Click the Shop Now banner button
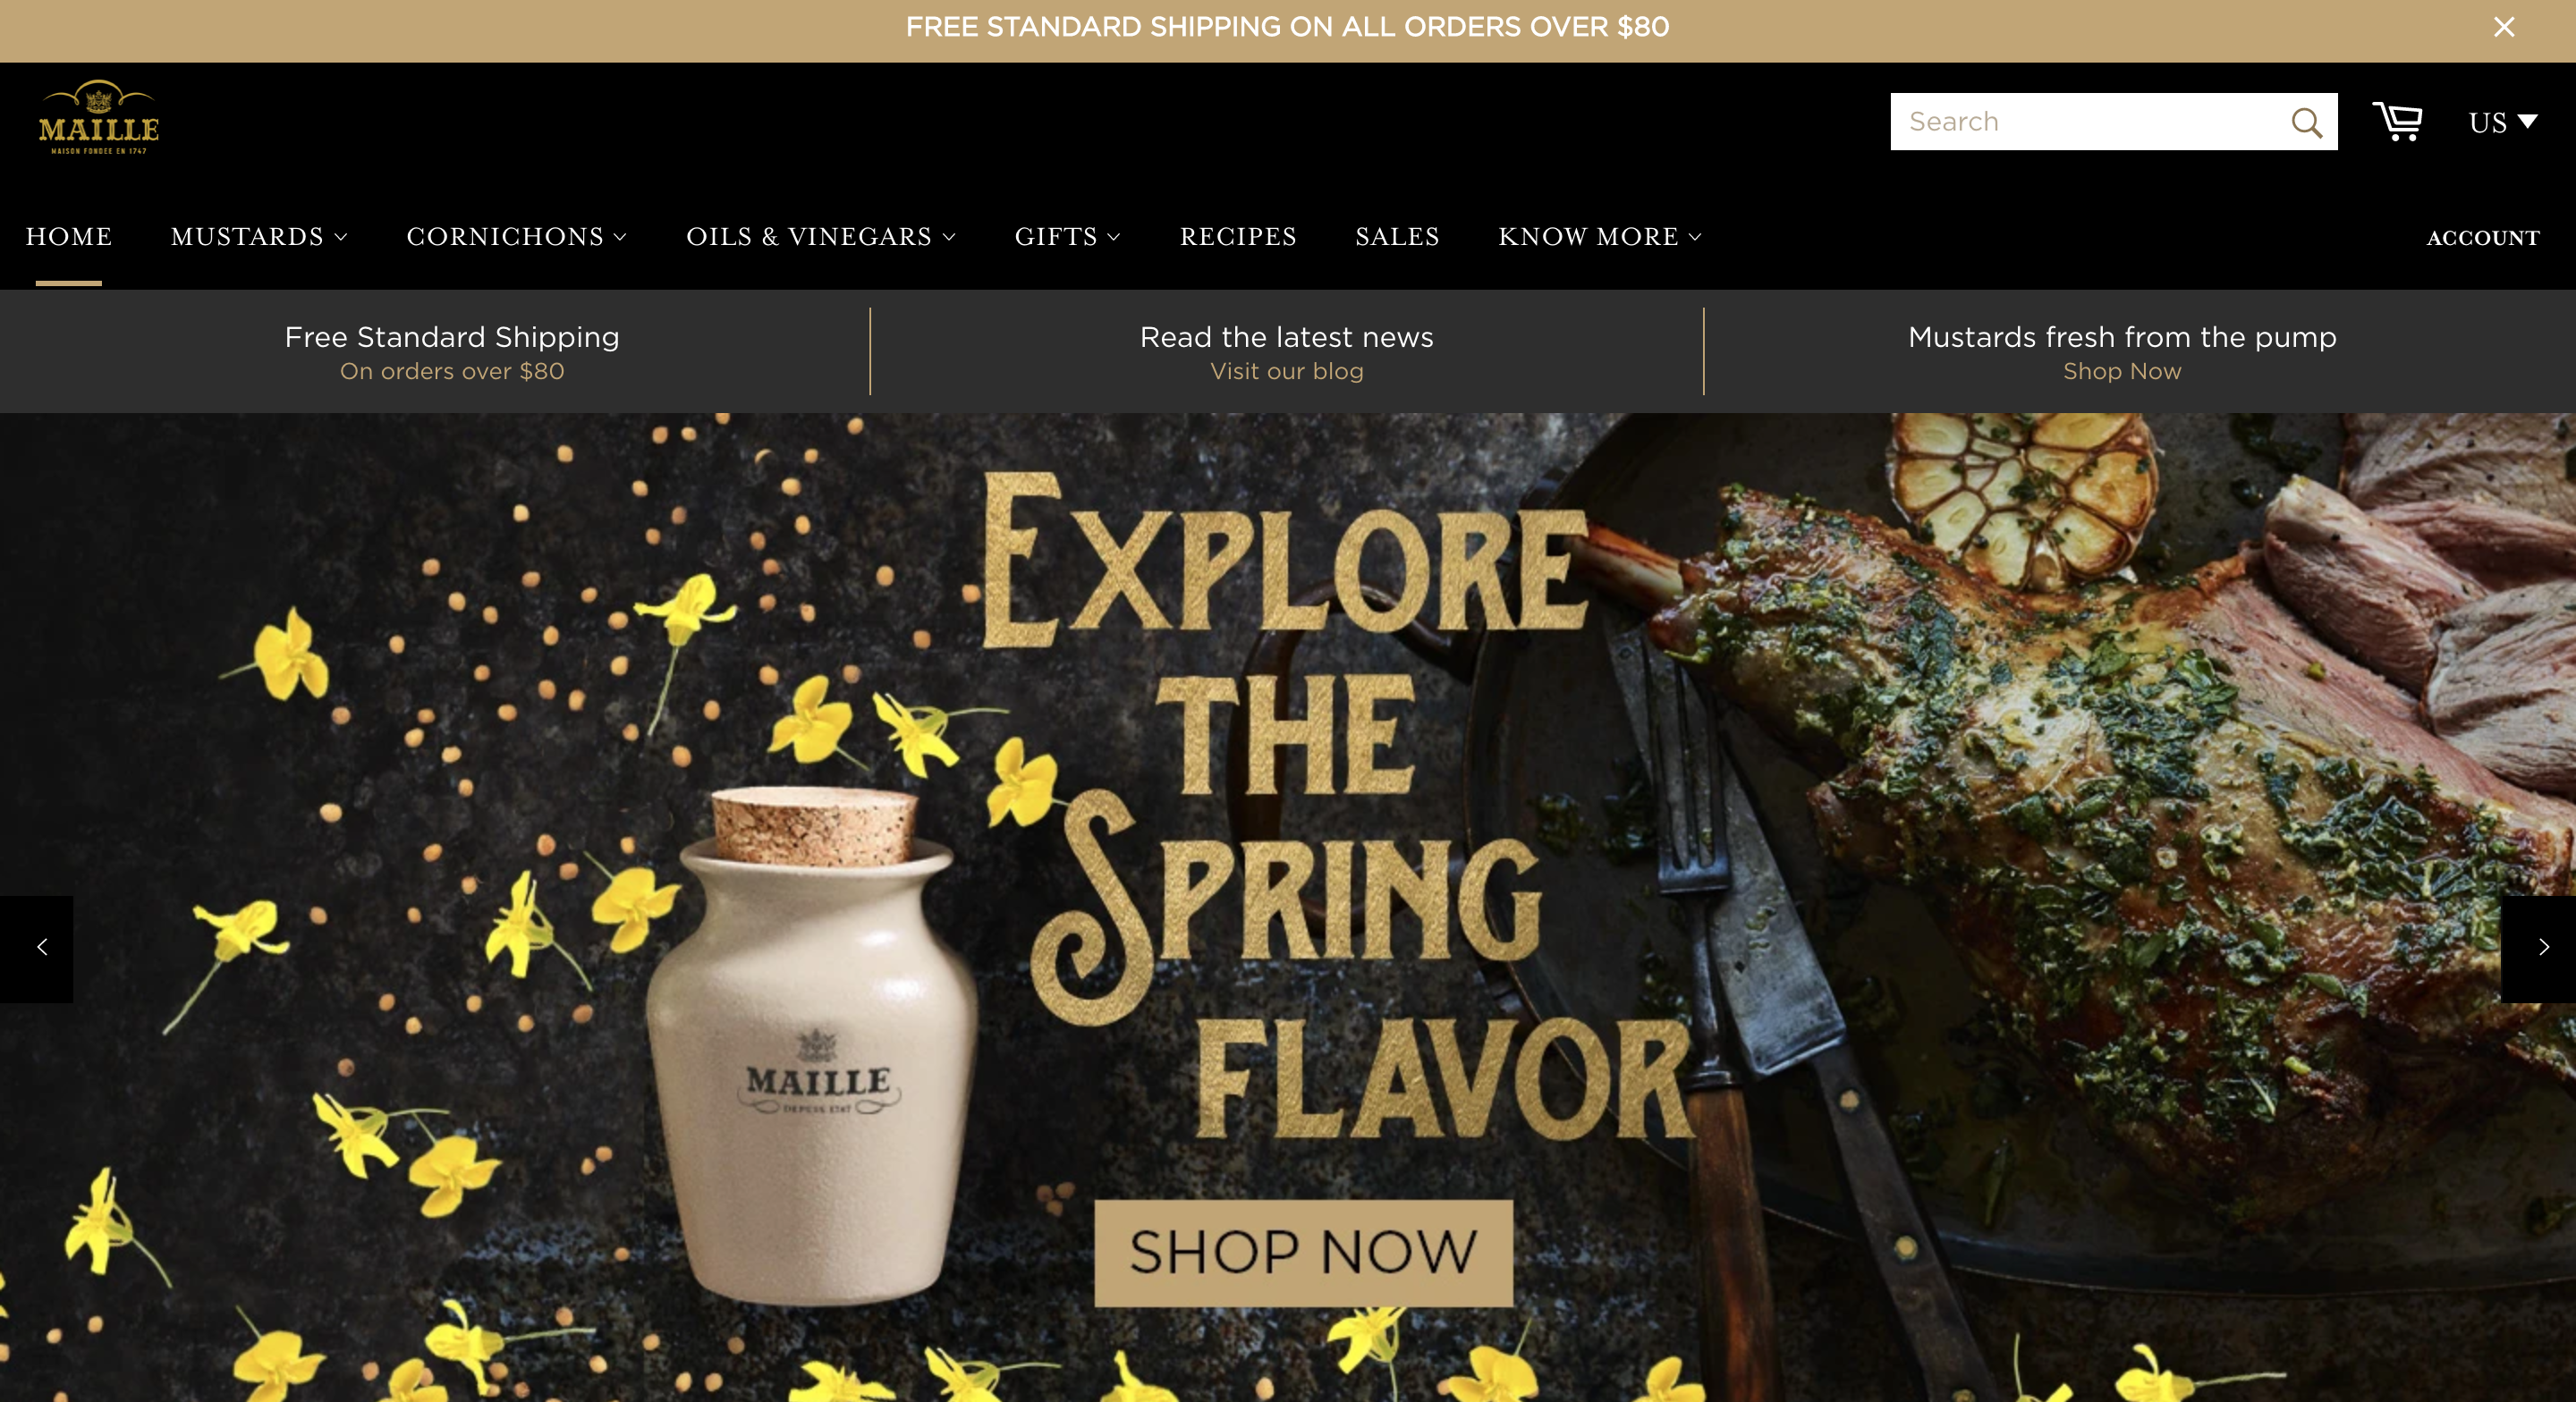The image size is (2576, 1402). tap(1303, 1253)
